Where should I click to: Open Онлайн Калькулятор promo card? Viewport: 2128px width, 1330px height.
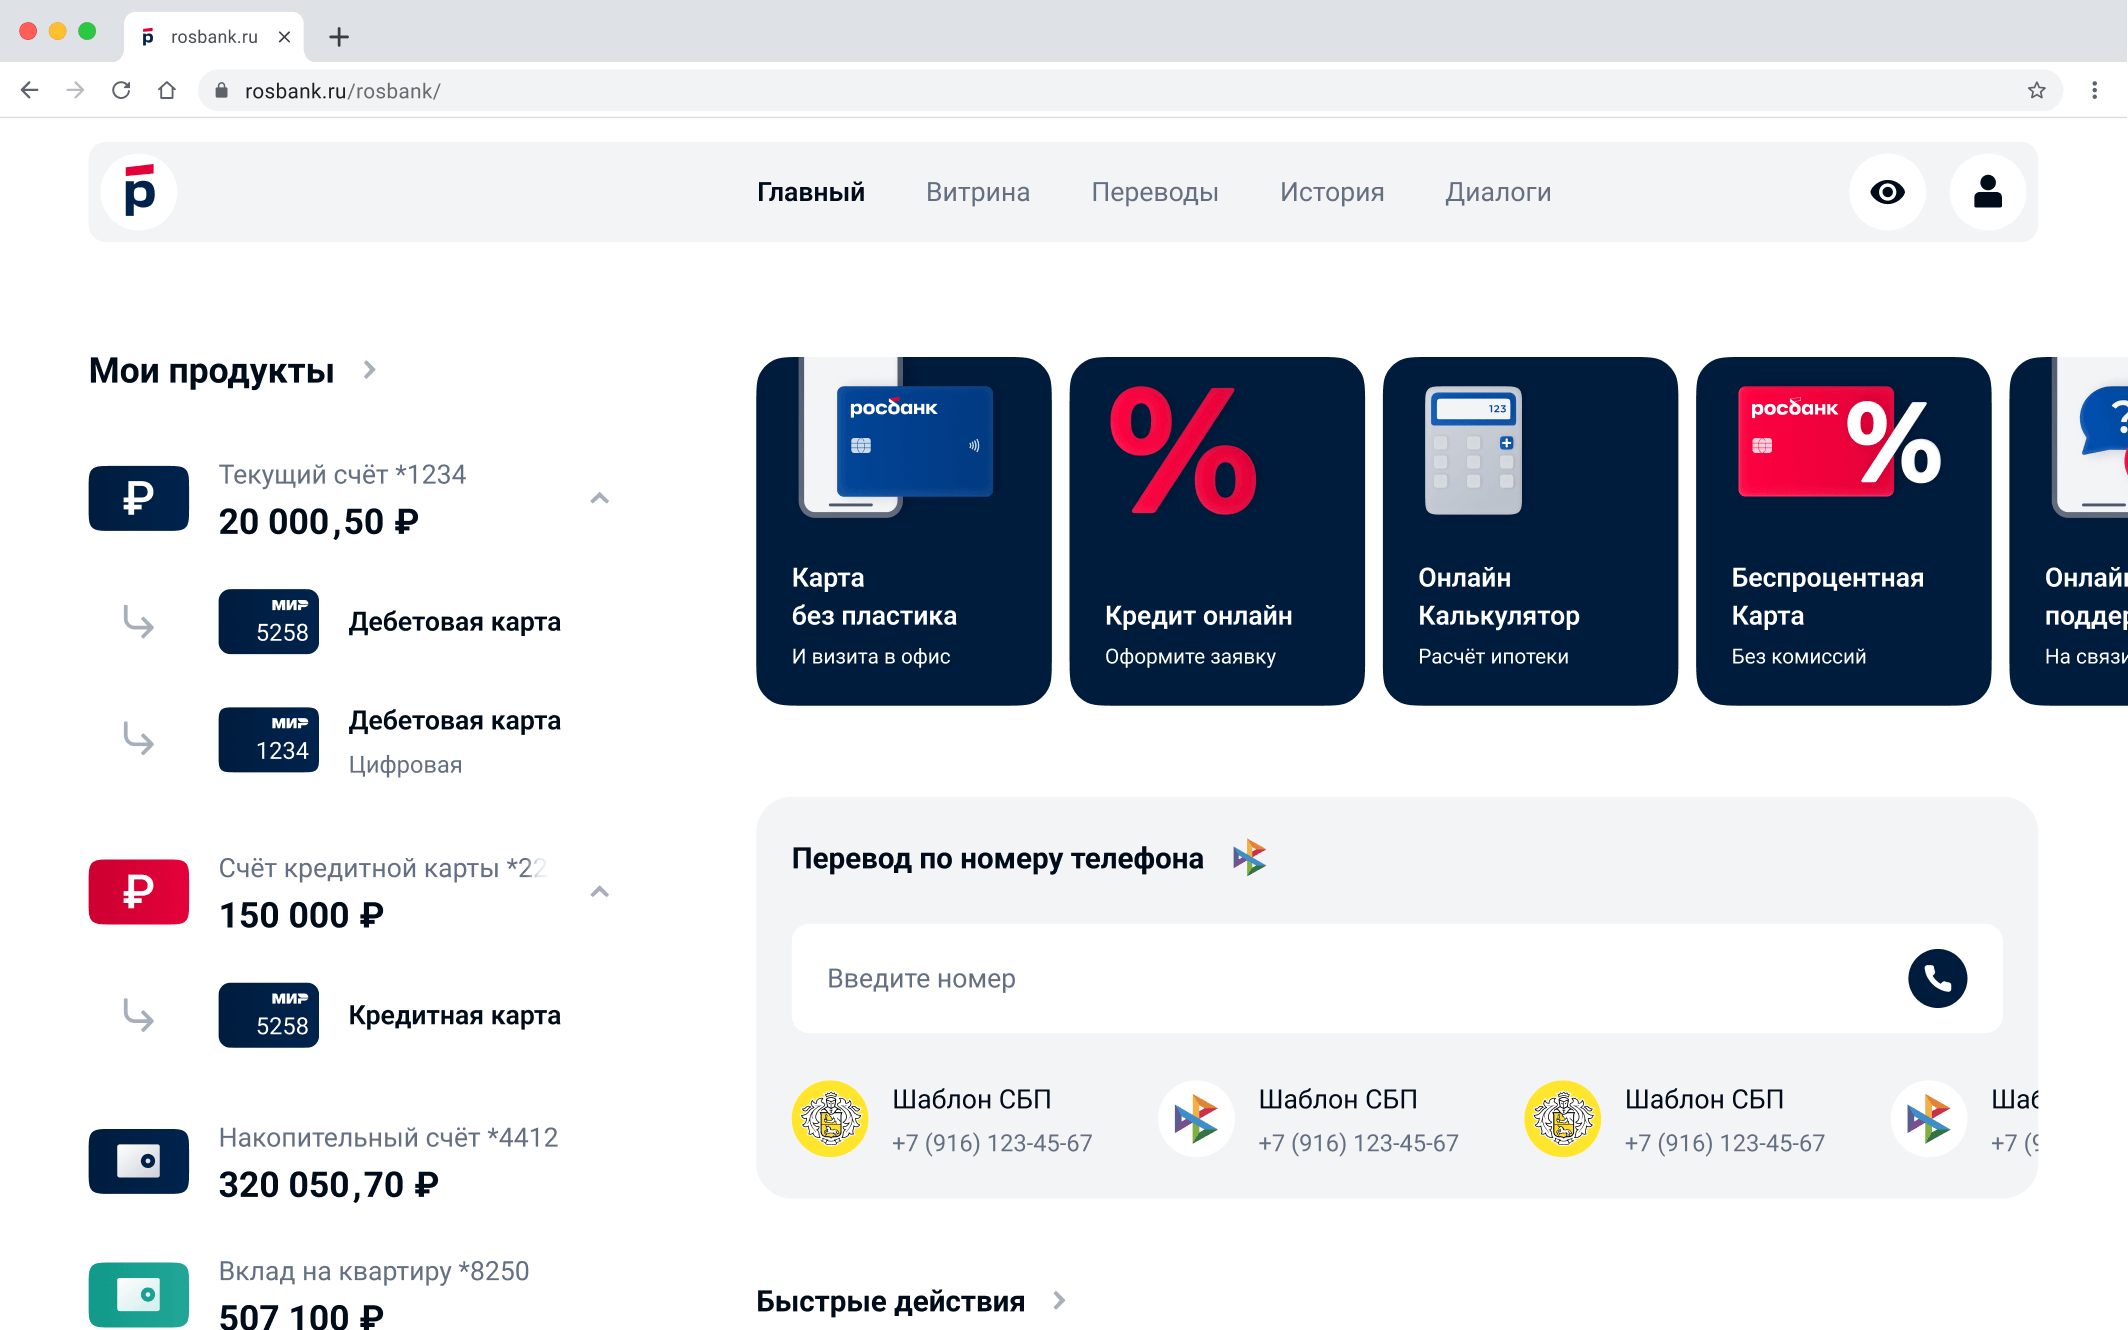click(1529, 531)
